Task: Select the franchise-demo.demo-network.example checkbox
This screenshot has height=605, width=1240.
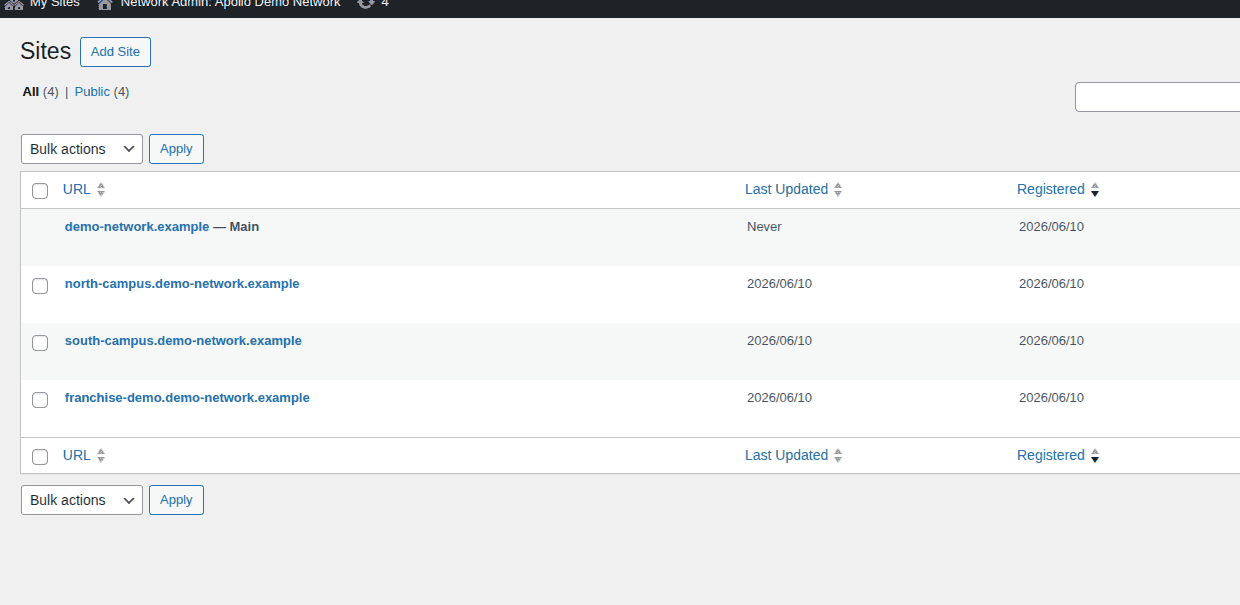Action: click(x=40, y=400)
